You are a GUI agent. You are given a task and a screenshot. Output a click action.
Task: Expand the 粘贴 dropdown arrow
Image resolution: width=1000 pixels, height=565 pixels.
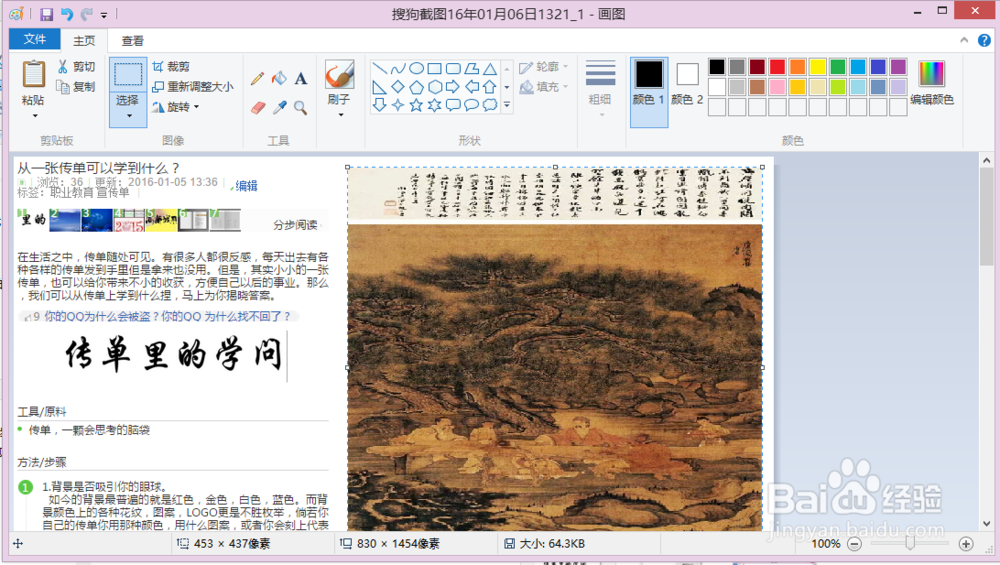click(34, 115)
